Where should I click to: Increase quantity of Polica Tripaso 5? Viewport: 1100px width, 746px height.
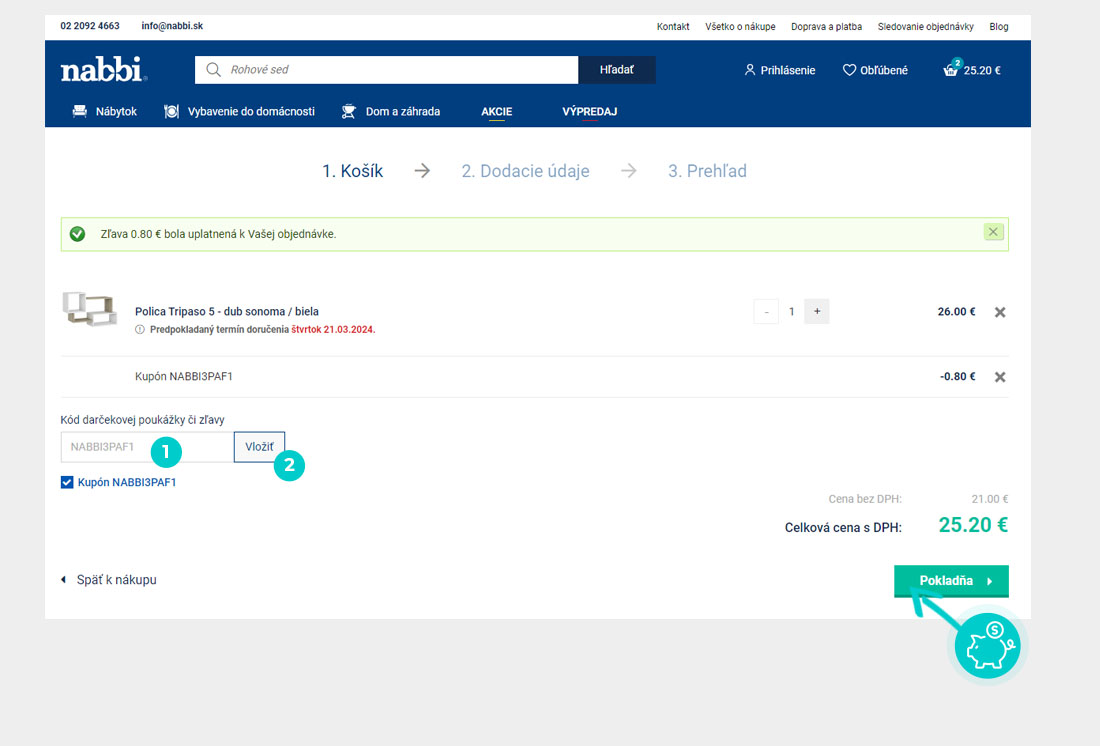817,312
